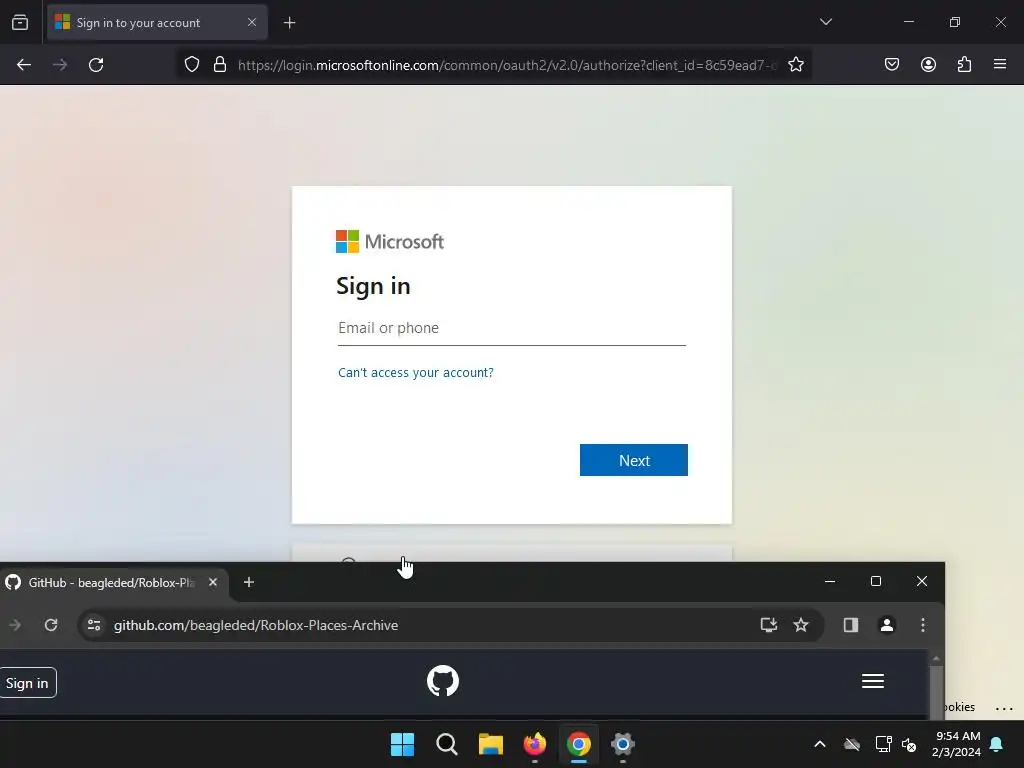The height and width of the screenshot is (768, 1024).
Task: Save page to Pocket in Firefox
Action: [x=891, y=65]
